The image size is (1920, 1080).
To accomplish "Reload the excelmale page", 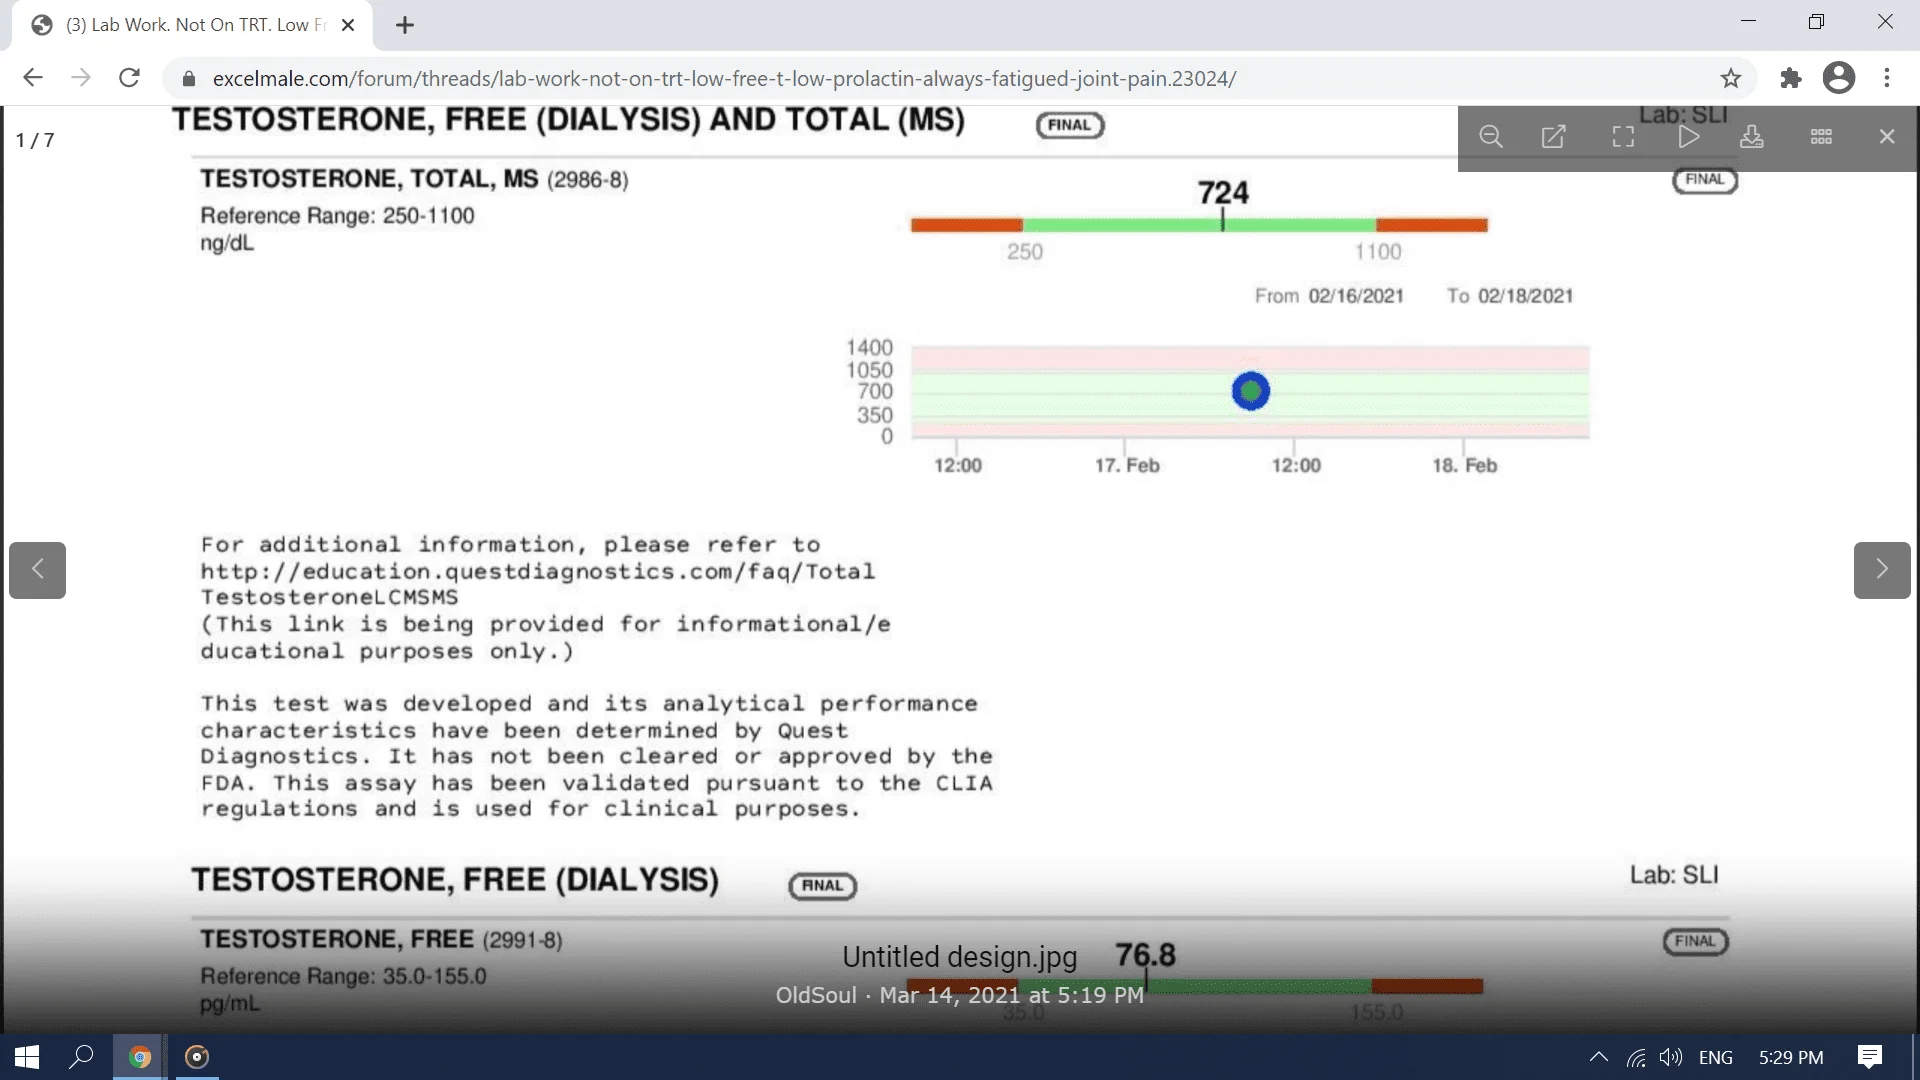I will coord(129,78).
